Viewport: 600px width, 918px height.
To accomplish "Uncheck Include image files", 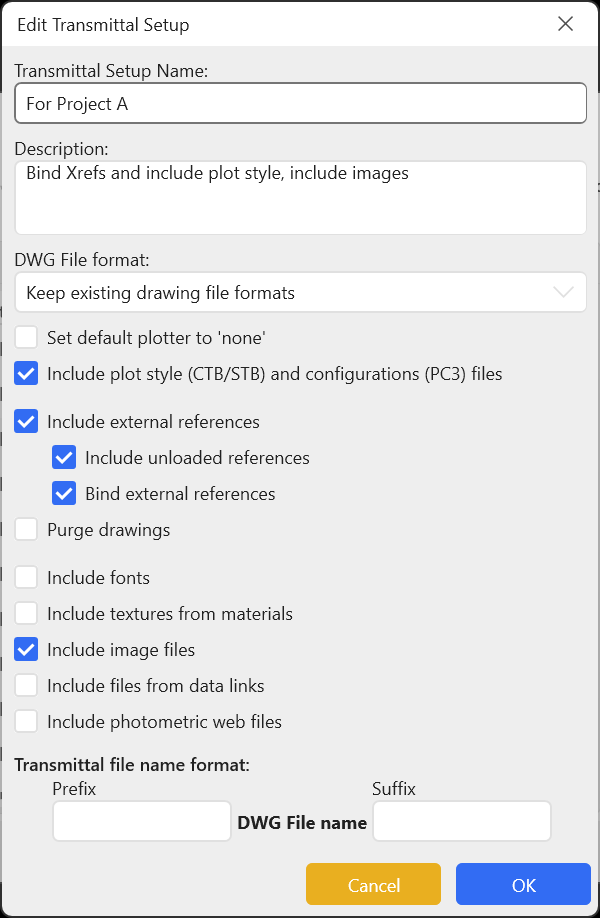I will point(27,650).
